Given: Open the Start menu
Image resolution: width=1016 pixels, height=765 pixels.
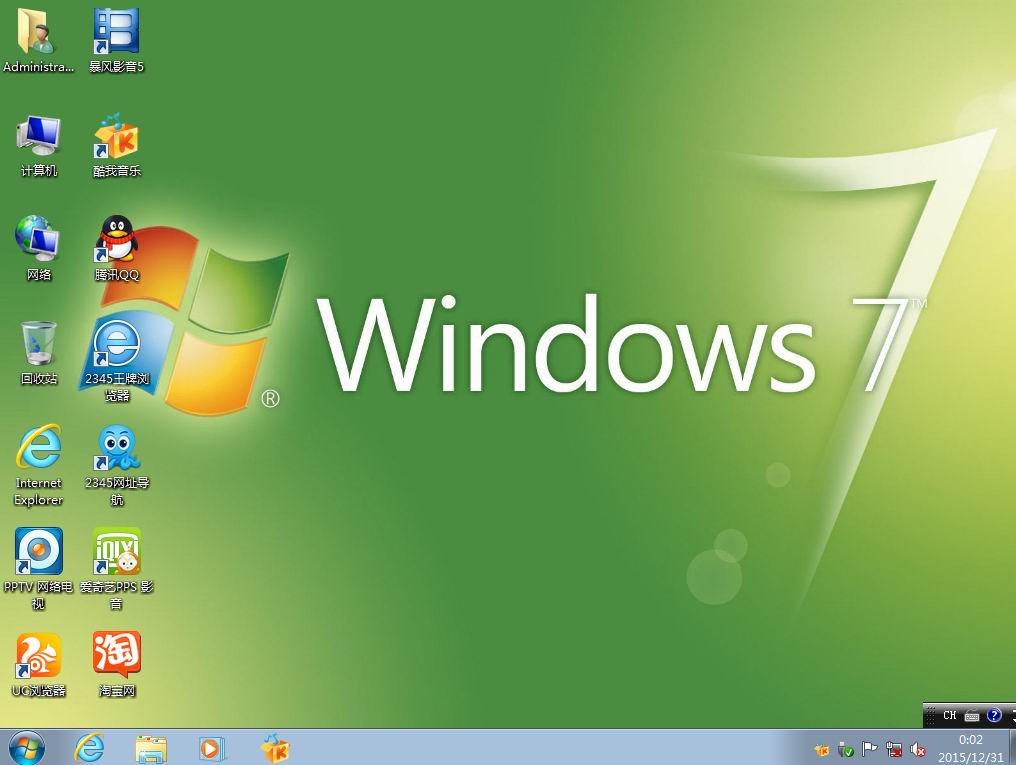Looking at the screenshot, I should (25, 749).
